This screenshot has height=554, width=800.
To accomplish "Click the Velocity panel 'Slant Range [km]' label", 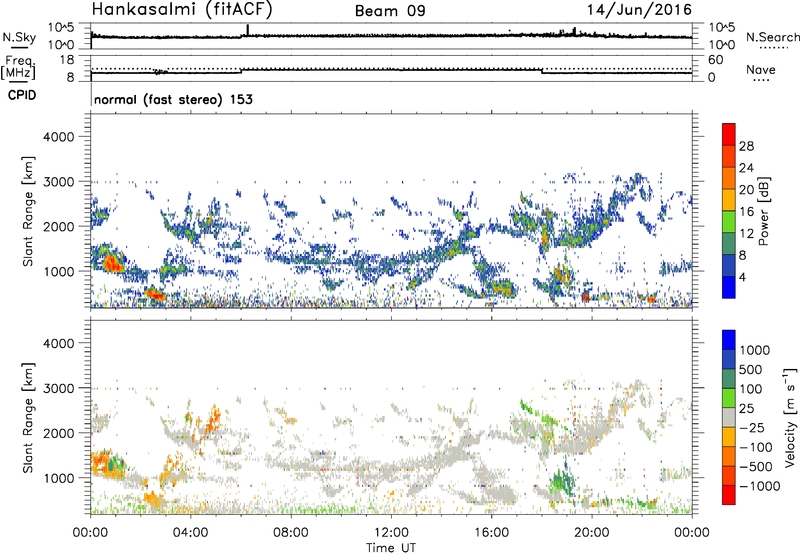I will coord(28,417).
